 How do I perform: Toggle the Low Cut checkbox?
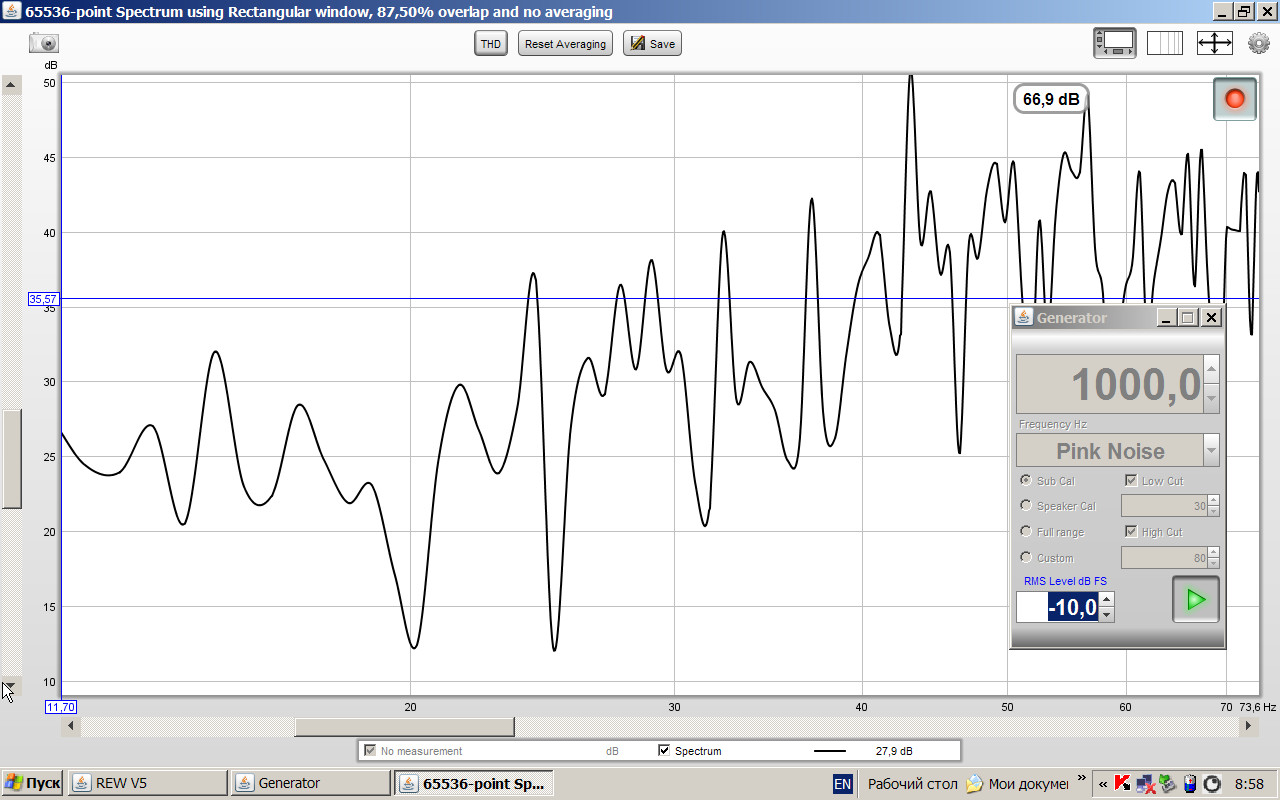1131,481
